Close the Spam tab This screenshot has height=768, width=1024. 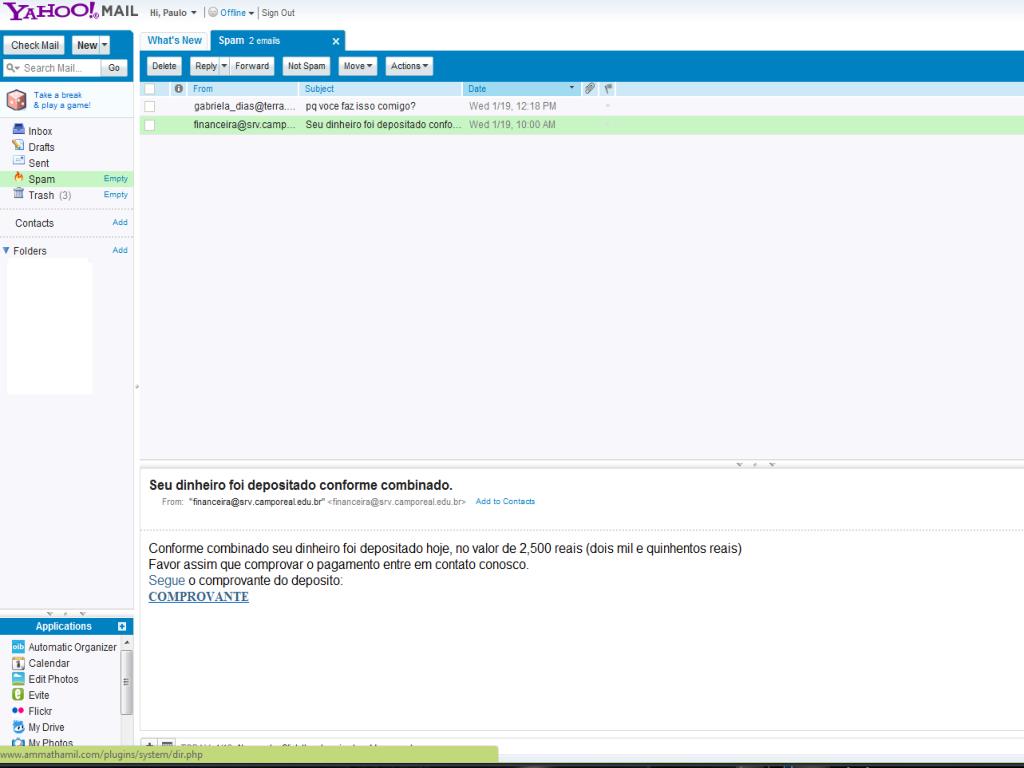(x=336, y=41)
